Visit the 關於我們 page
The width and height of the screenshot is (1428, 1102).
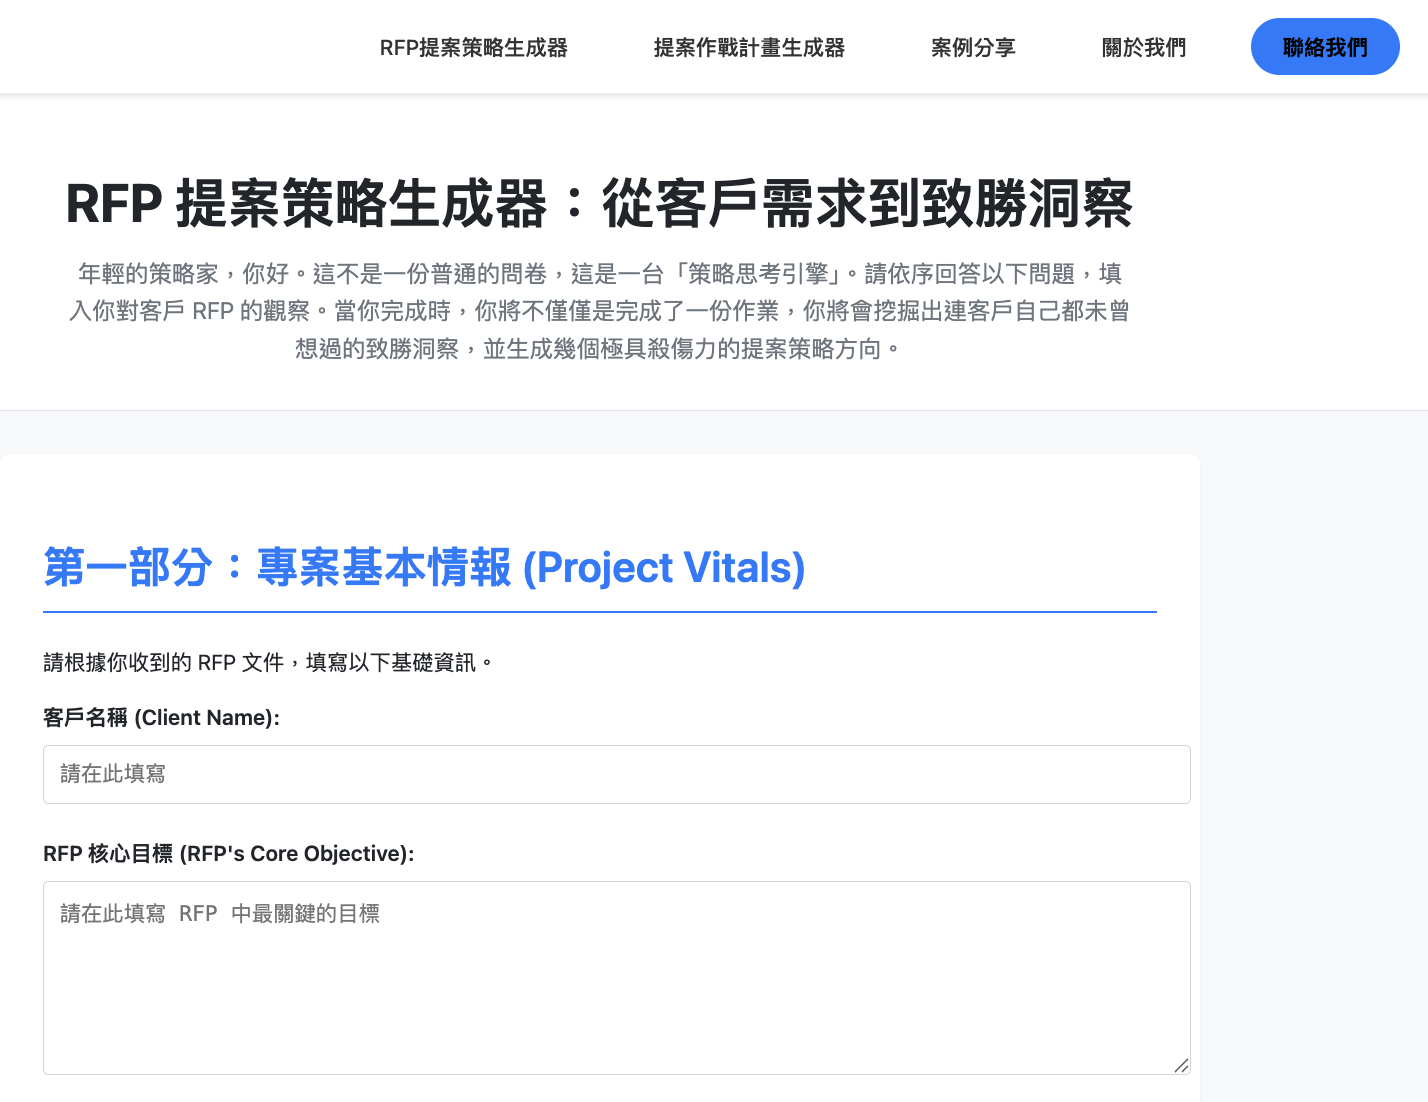tap(1144, 47)
